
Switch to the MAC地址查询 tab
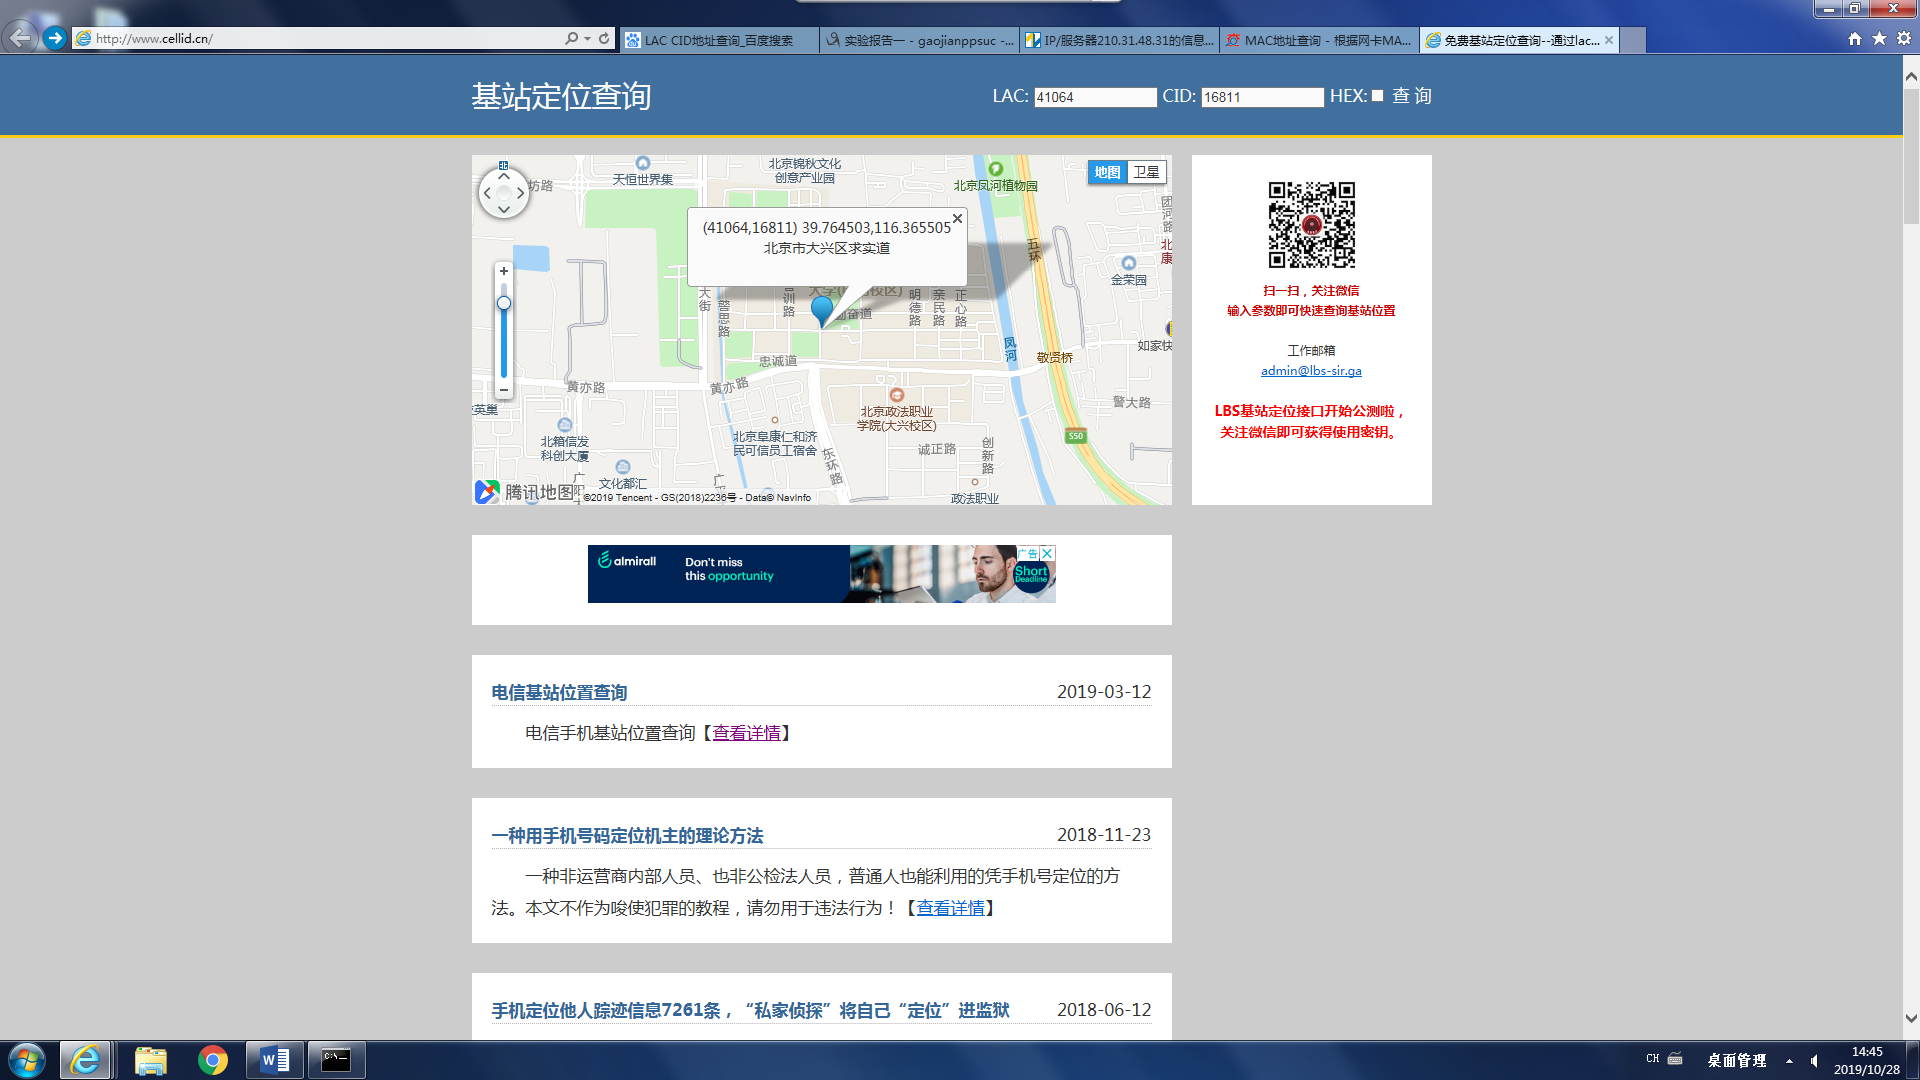click(x=1318, y=40)
